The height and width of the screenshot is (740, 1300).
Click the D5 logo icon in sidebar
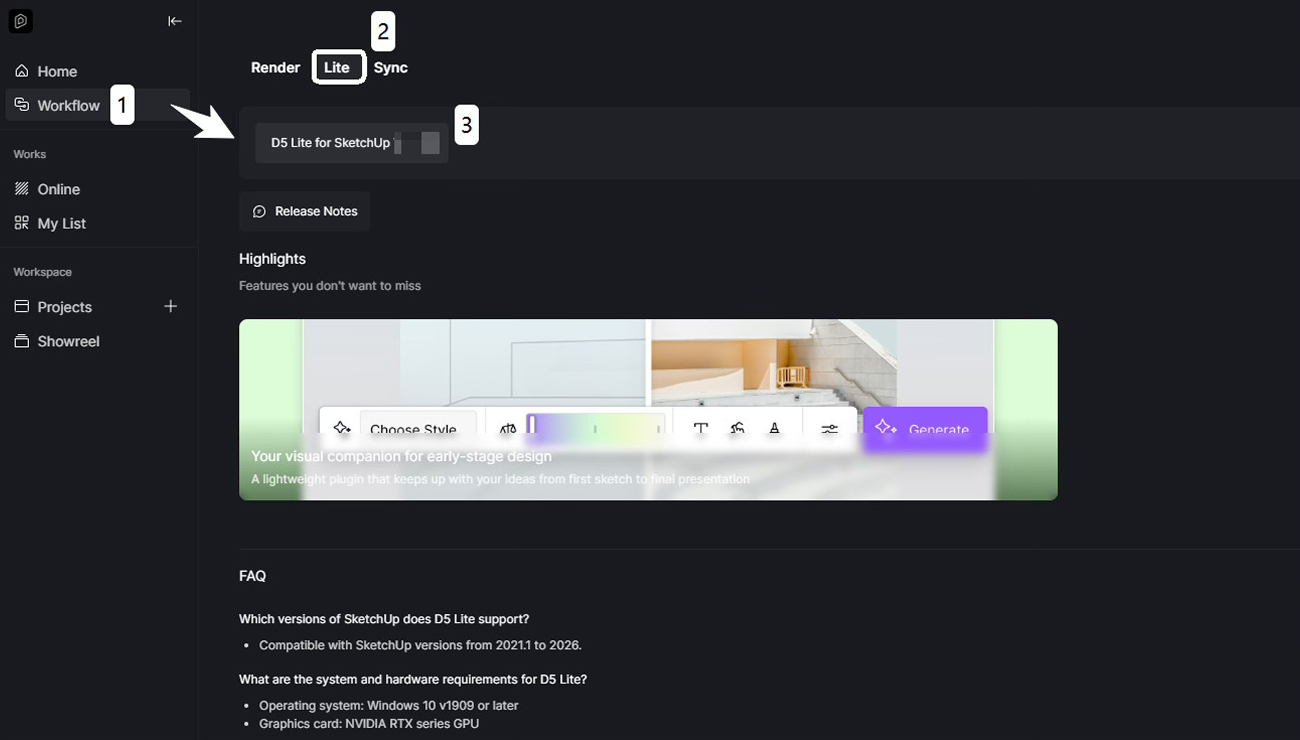point(20,21)
